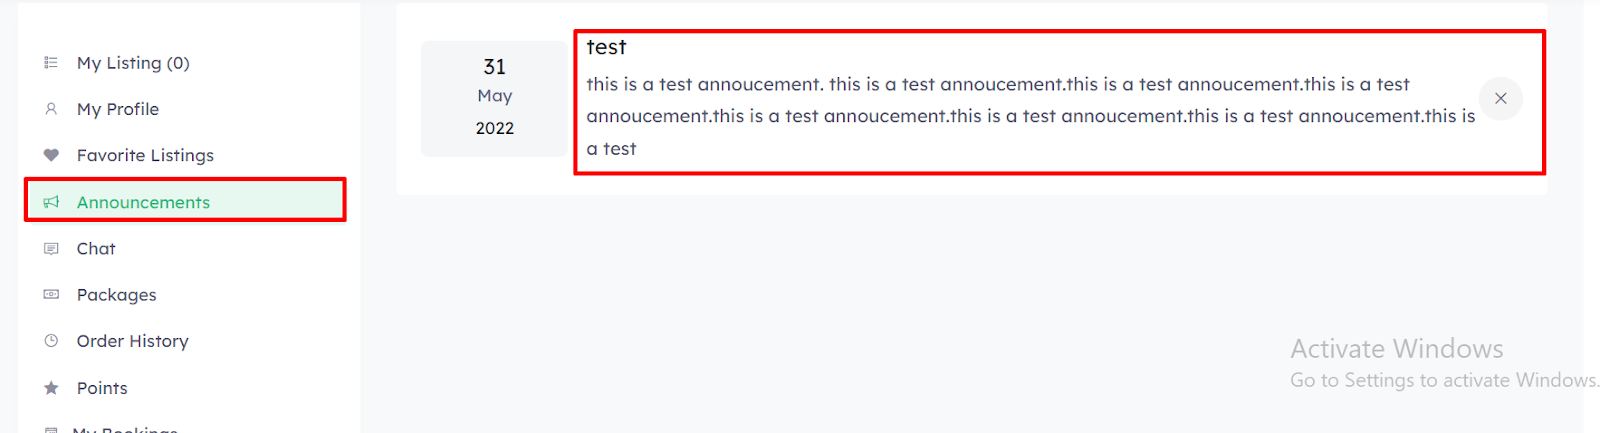View Order History

click(186, 341)
